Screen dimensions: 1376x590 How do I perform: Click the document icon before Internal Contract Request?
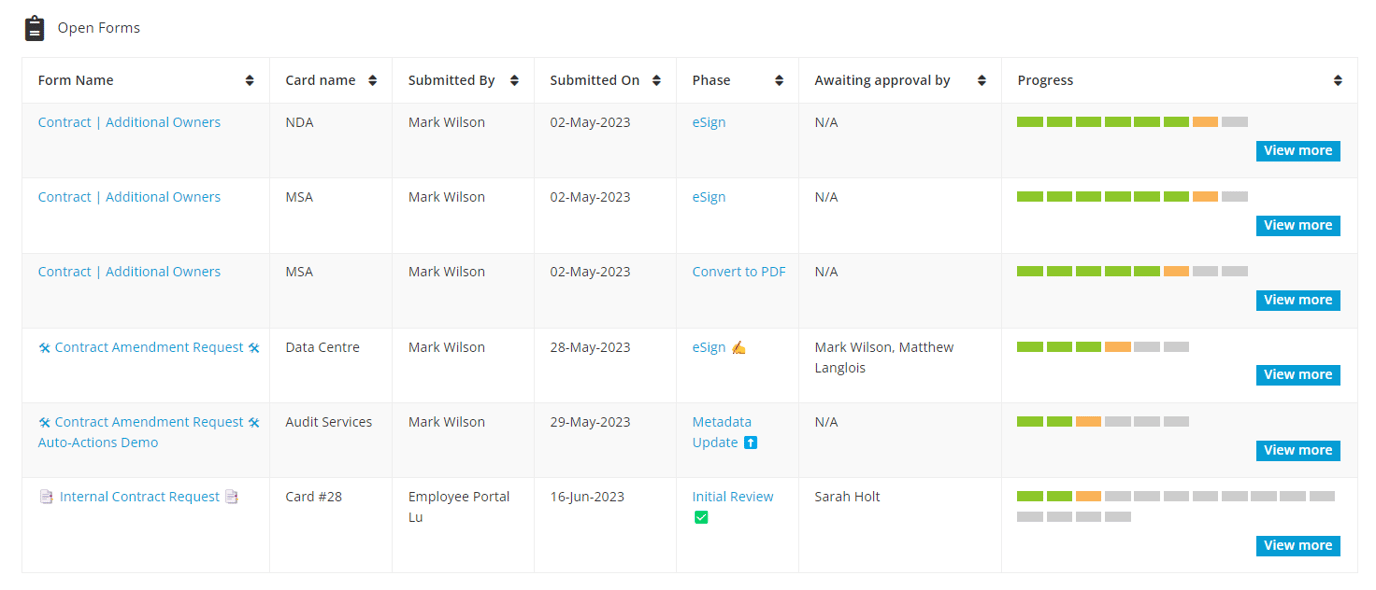point(47,496)
